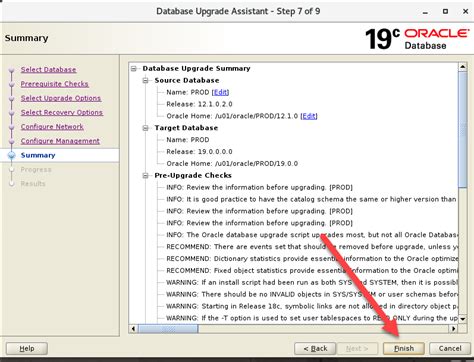Collapse the Target Database tree node

click(146, 128)
